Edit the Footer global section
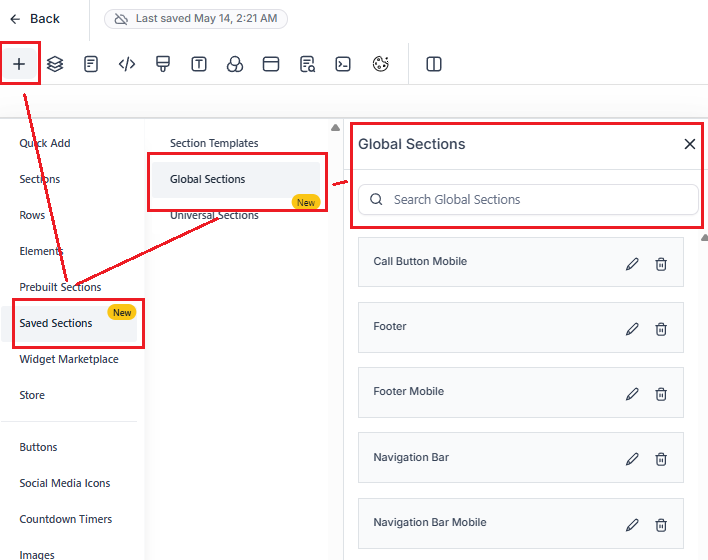Viewport: 708px width, 560px height. pyautogui.click(x=632, y=329)
